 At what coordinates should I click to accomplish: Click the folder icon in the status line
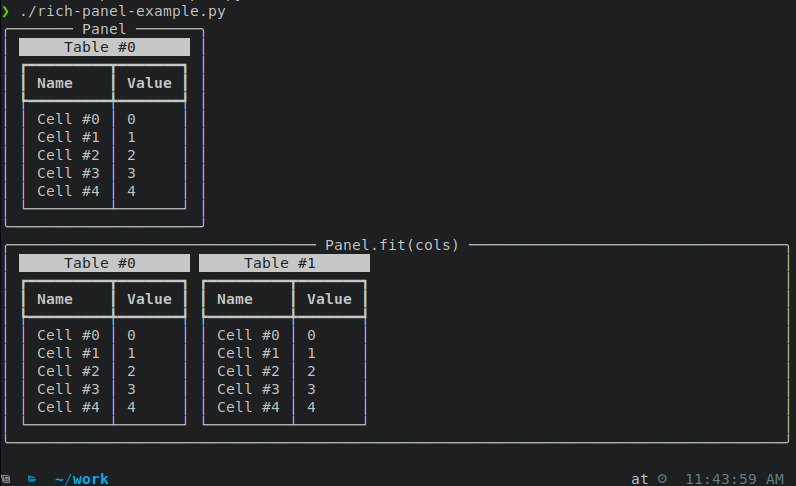tap(32, 478)
